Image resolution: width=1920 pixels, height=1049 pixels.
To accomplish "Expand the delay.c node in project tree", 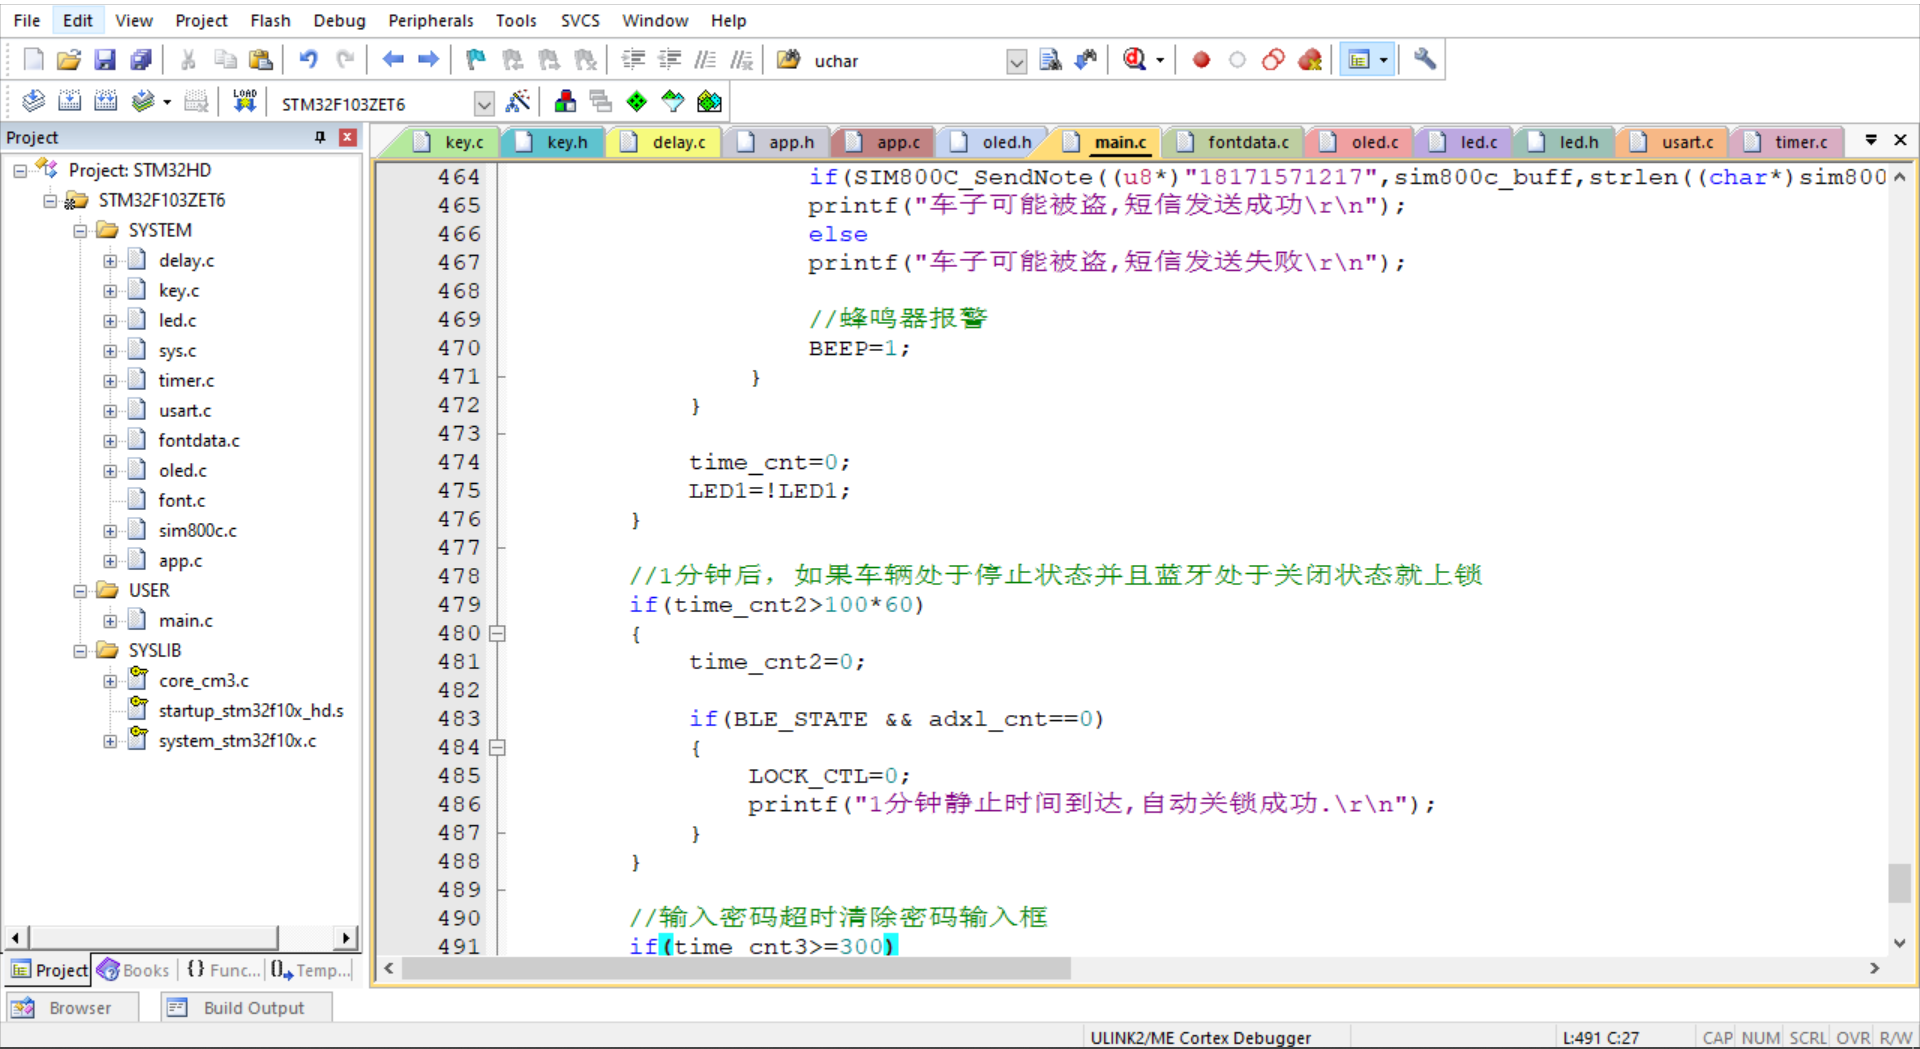I will pyautogui.click(x=110, y=261).
